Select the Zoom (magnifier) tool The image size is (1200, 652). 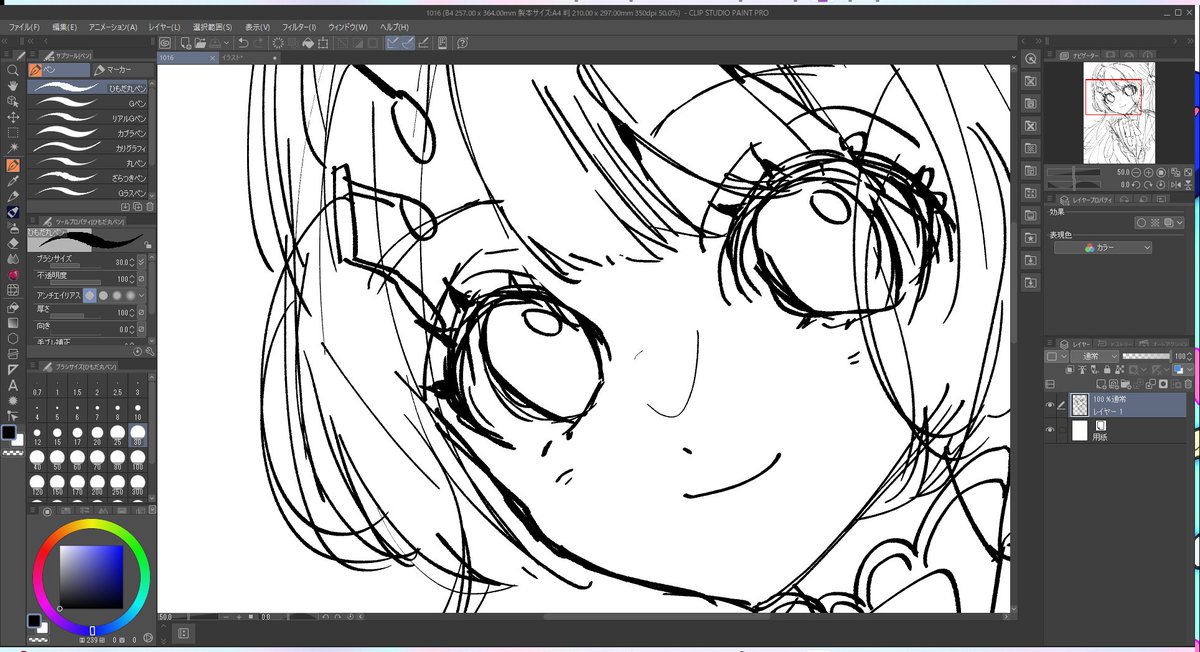point(13,71)
